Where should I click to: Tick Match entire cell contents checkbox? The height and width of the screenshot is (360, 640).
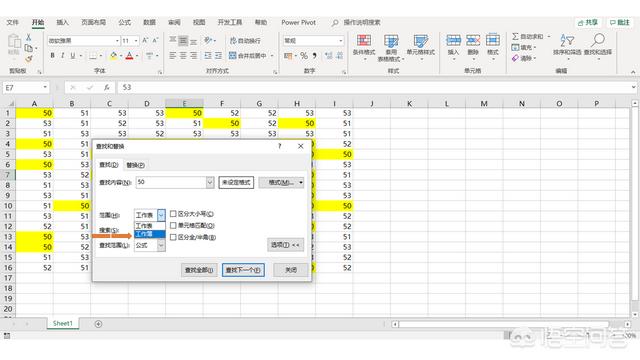(x=173, y=225)
